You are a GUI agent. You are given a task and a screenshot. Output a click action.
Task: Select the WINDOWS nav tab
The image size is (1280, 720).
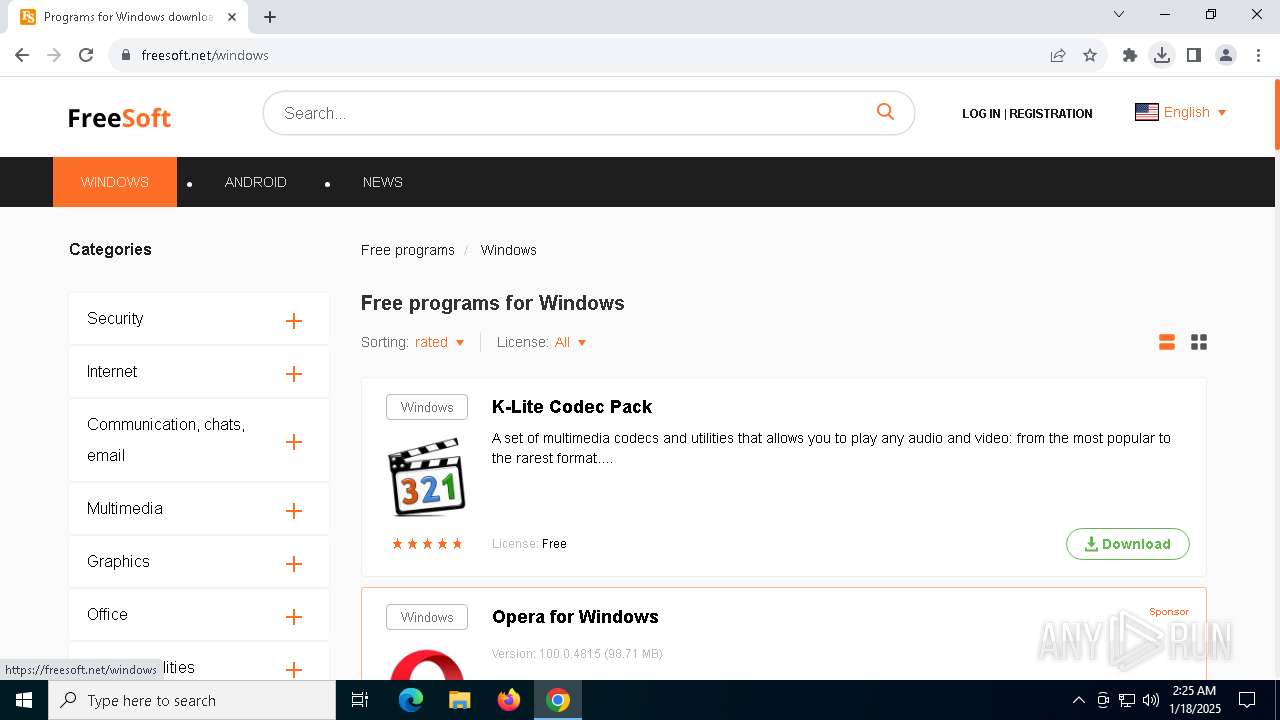coord(115,182)
